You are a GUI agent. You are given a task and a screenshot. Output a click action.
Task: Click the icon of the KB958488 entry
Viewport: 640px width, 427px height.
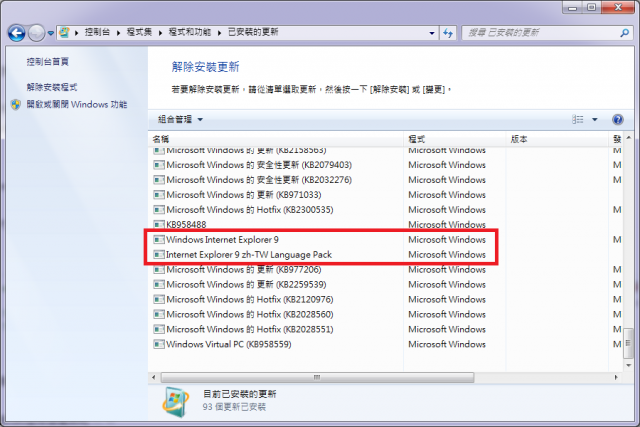(159, 225)
